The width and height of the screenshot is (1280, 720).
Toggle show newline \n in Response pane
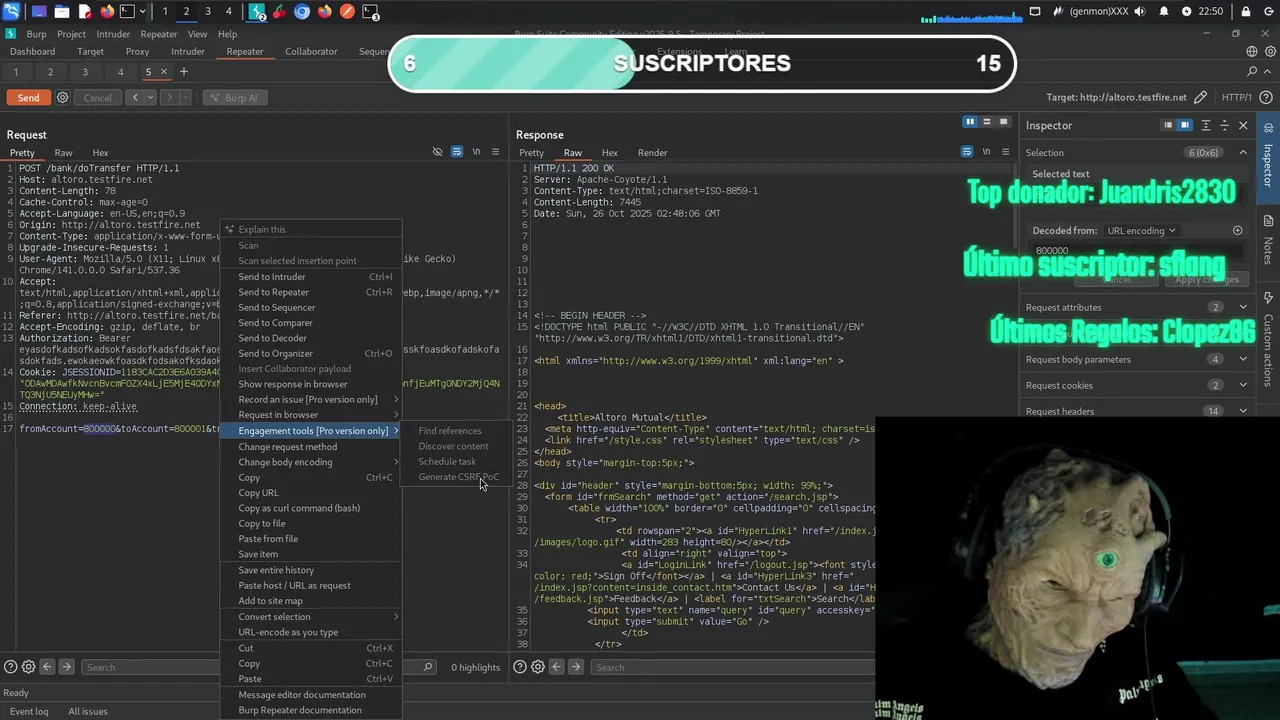(x=986, y=152)
